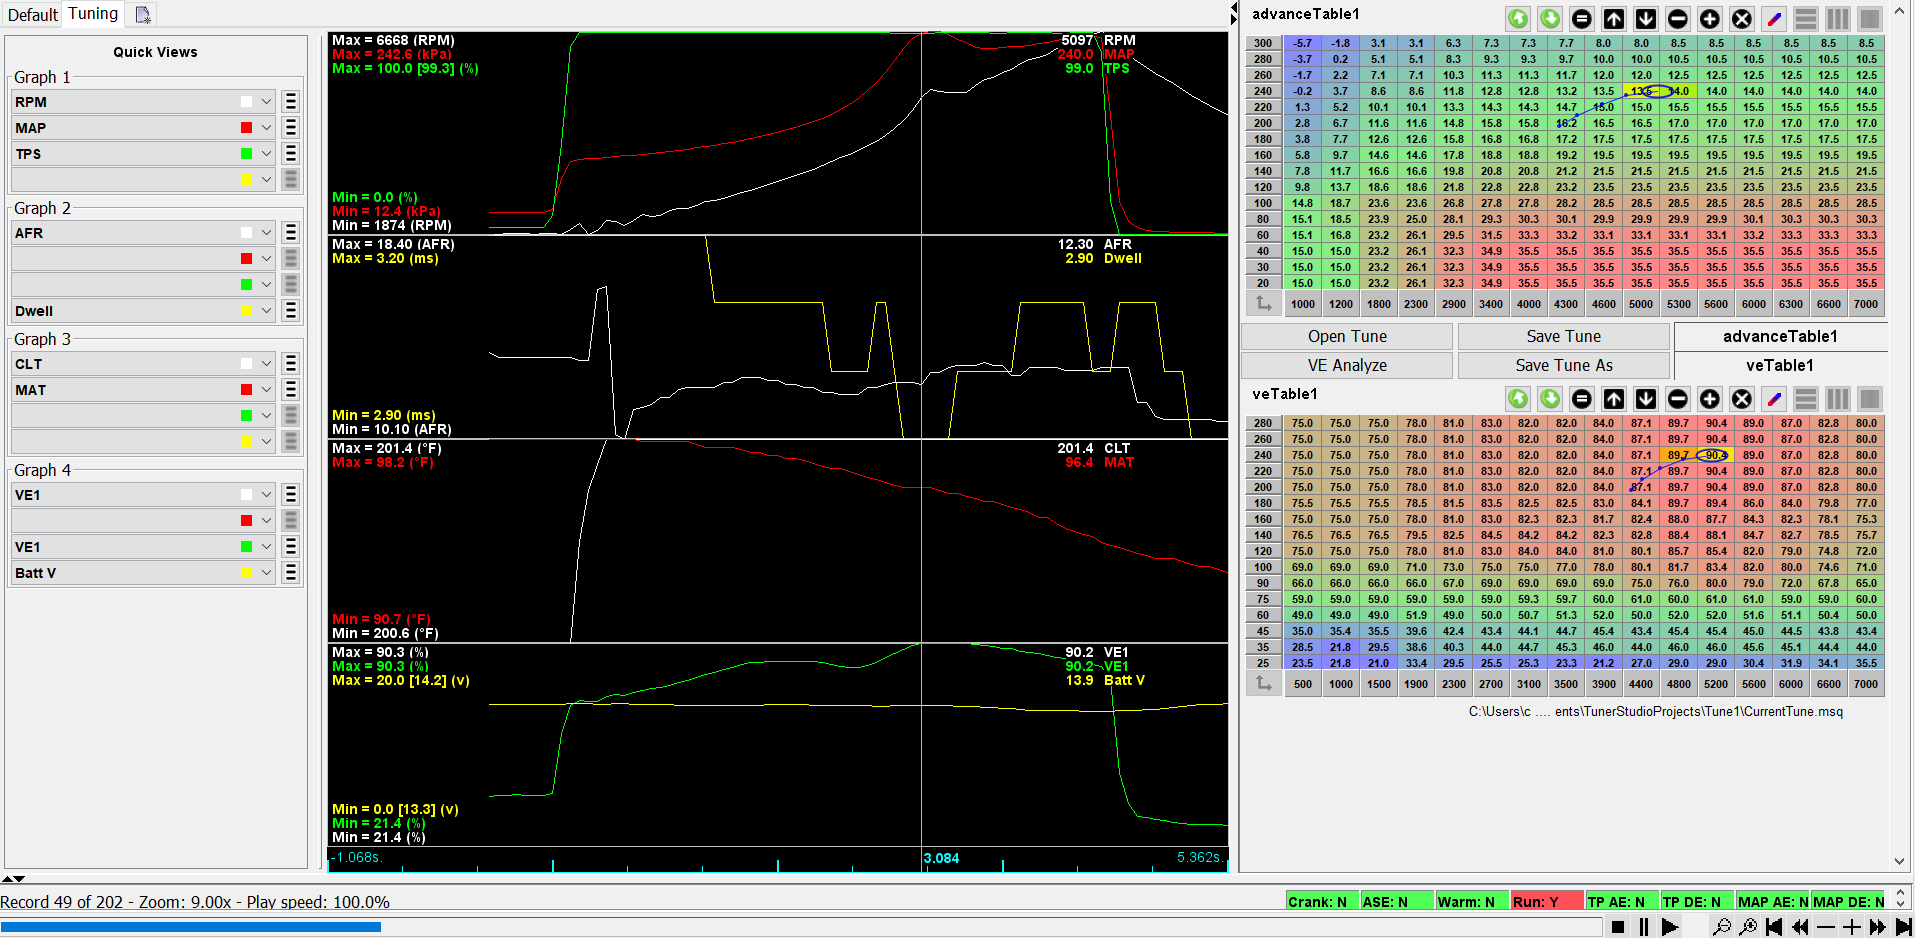Click the zoom in magnifier icon
Image resolution: width=1915 pixels, height=938 pixels.
tap(1748, 927)
